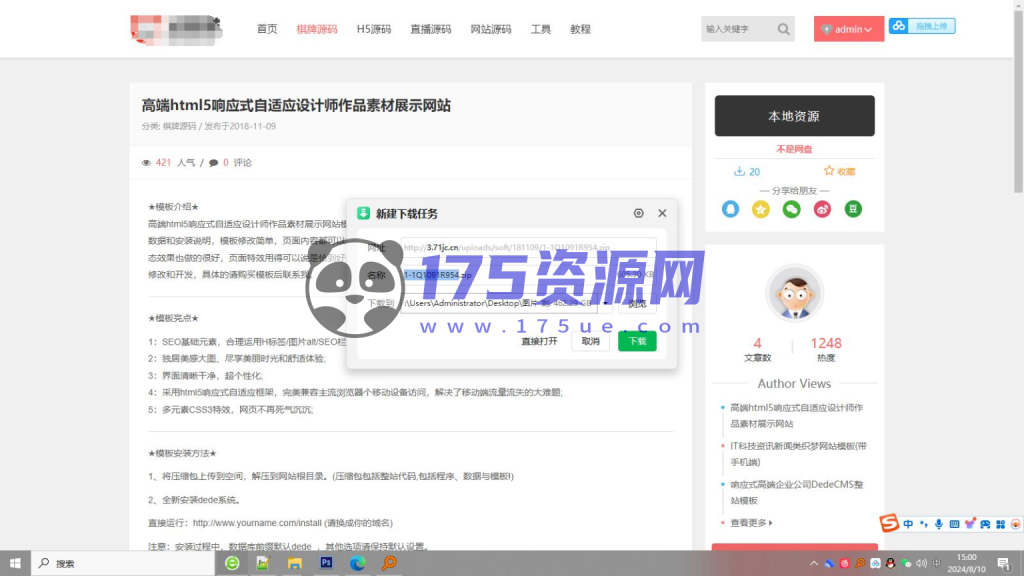Open 棋牌源码 nav item
1024x576 pixels.
[317, 29]
